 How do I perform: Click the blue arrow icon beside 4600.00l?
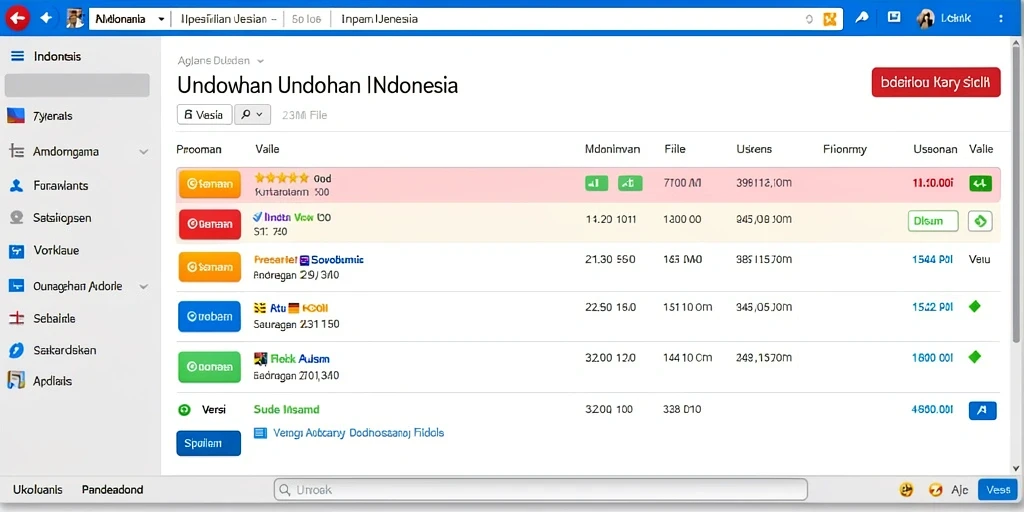(x=982, y=410)
